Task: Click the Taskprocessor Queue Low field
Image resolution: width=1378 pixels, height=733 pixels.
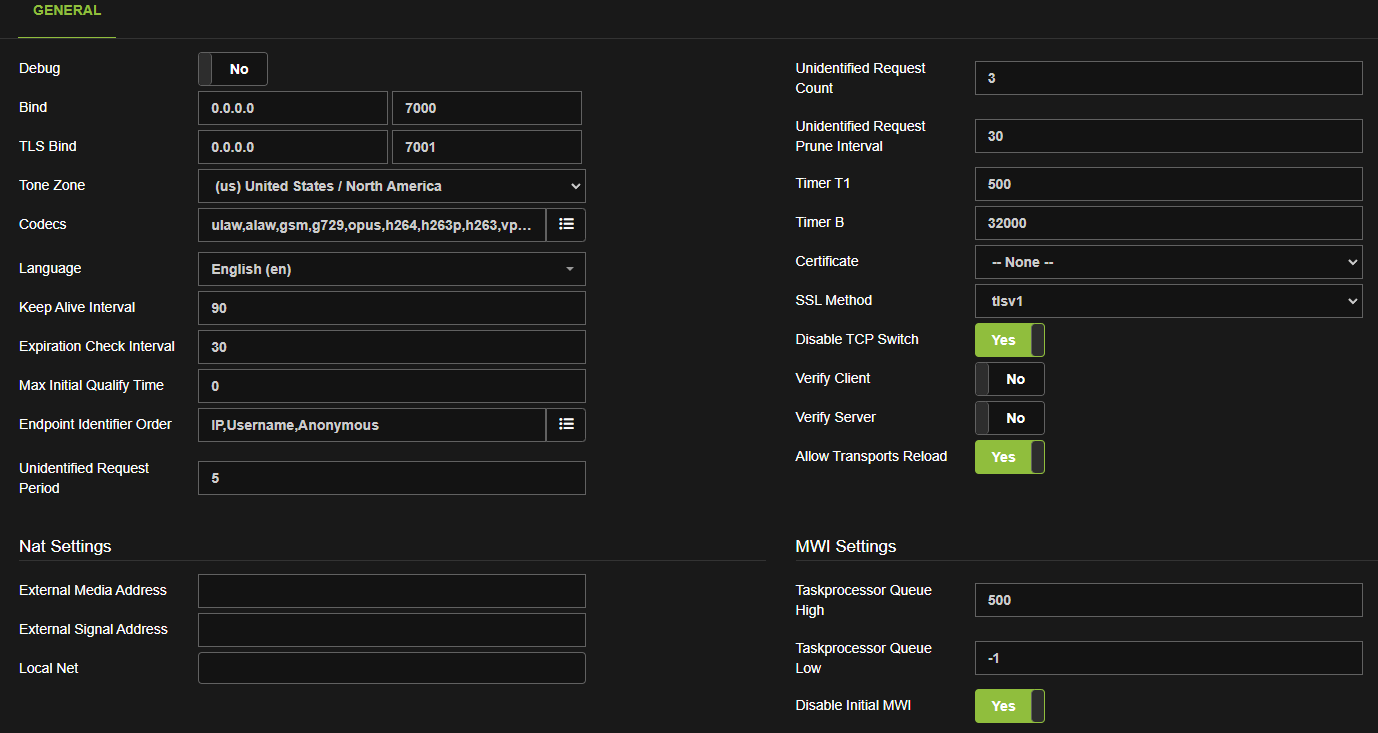Action: 1169,658
